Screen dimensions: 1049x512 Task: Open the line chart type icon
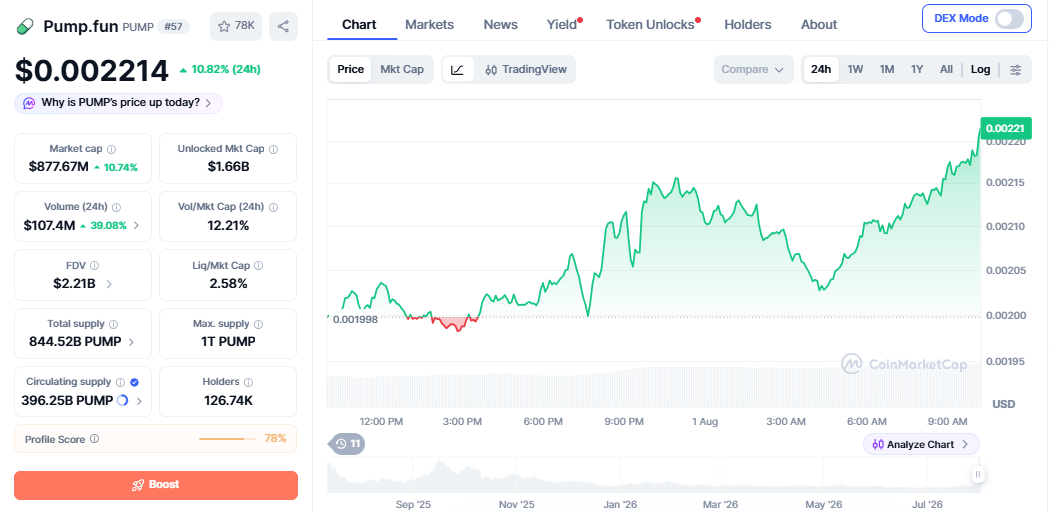pos(458,70)
